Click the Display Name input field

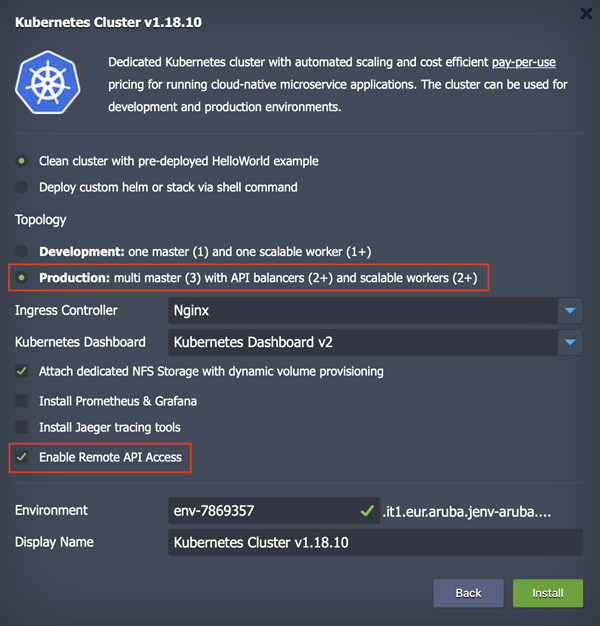point(375,543)
